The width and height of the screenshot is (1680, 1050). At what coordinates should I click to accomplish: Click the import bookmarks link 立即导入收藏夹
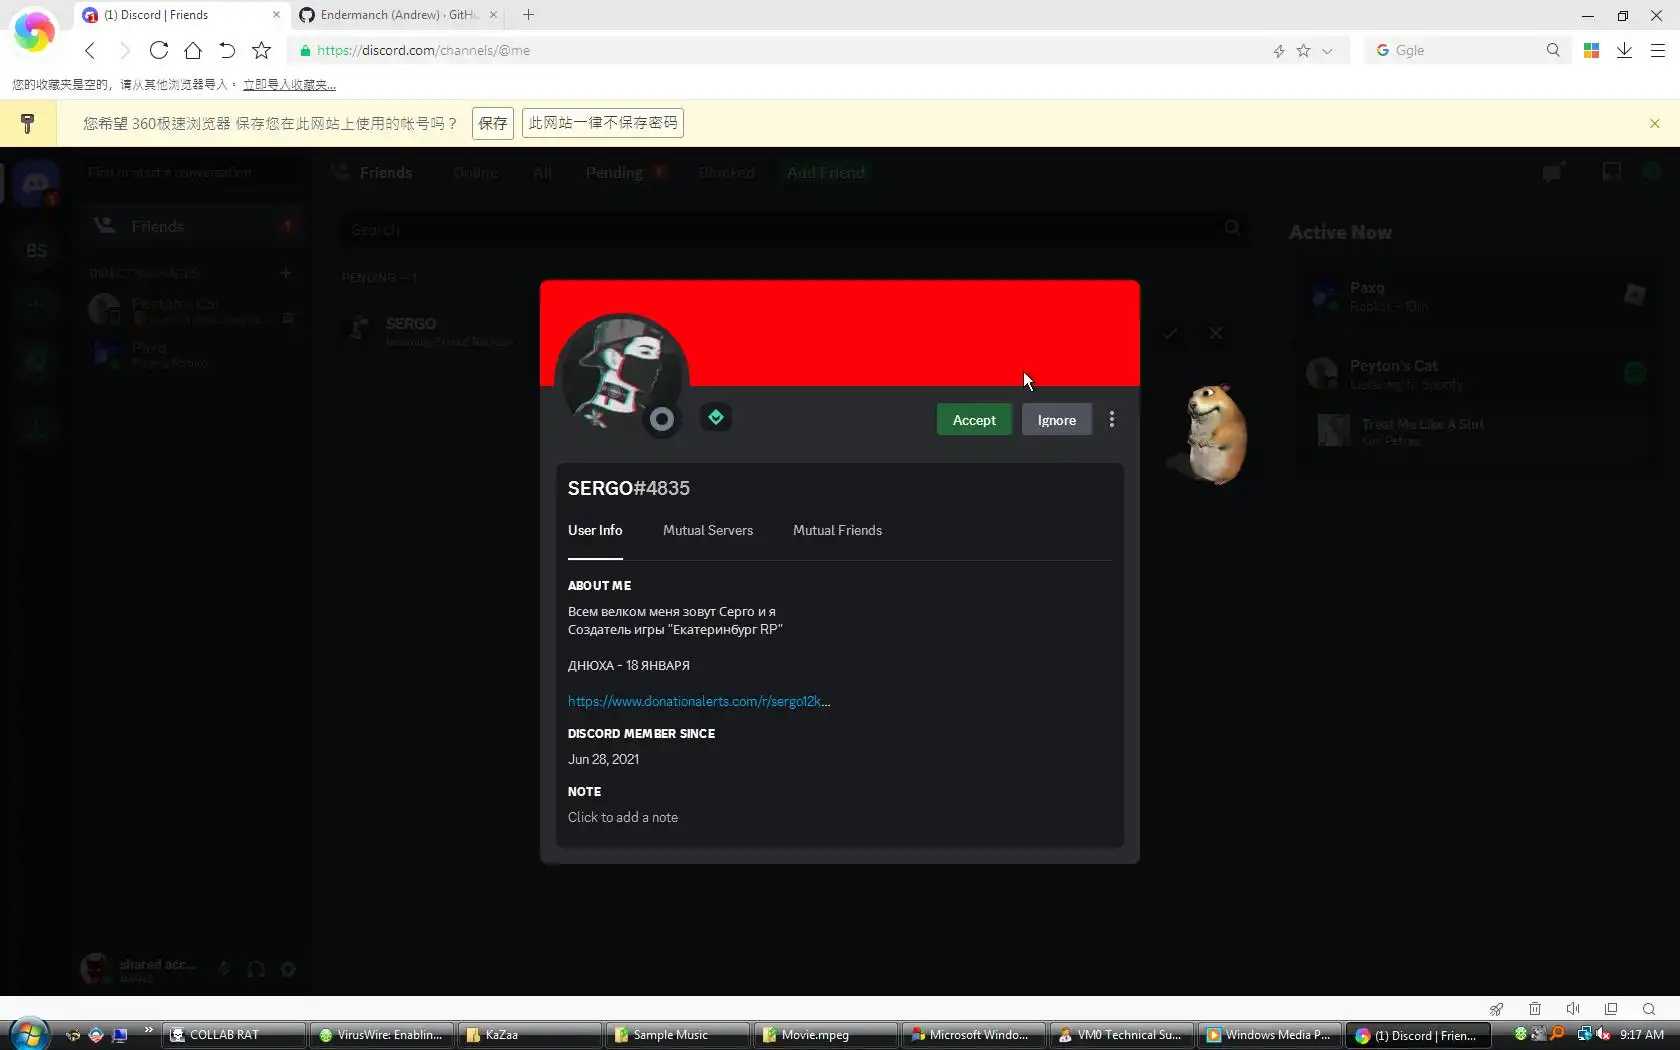(x=289, y=85)
